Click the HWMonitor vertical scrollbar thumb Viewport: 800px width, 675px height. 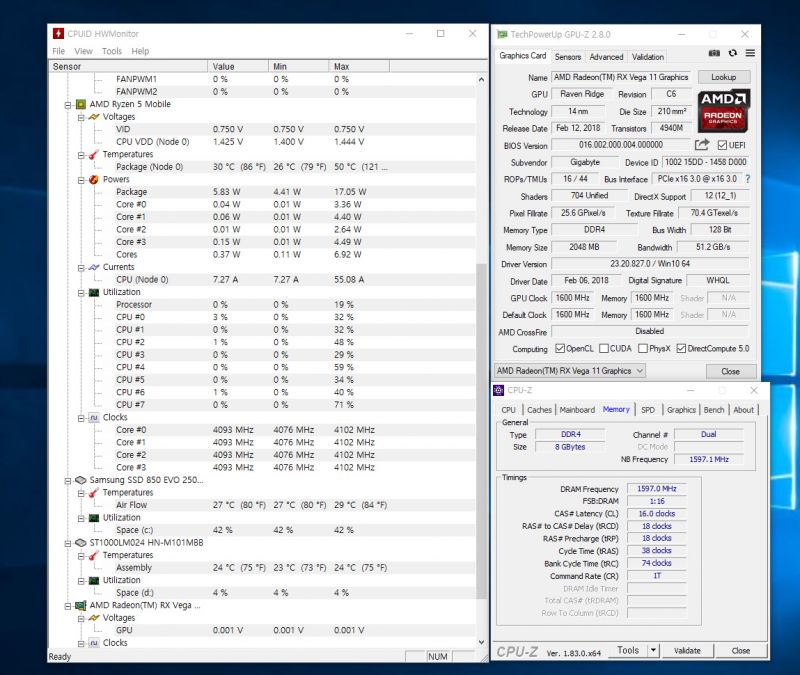click(481, 431)
